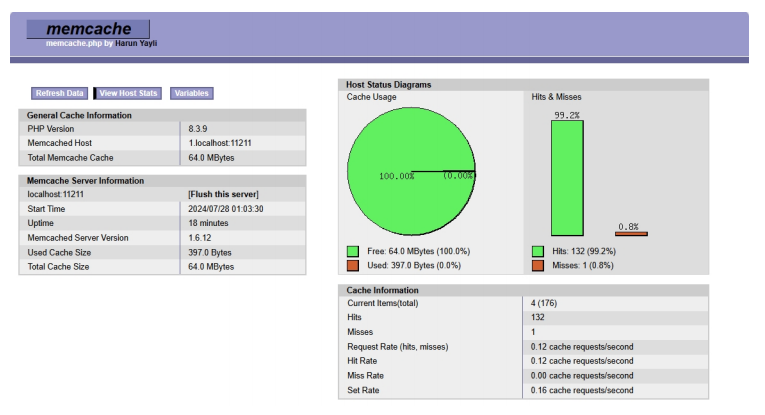Image resolution: width=765 pixels, height=415 pixels.
Task: Select Start Time value 2024/07/28 01:03:30
Action: (x=226, y=209)
